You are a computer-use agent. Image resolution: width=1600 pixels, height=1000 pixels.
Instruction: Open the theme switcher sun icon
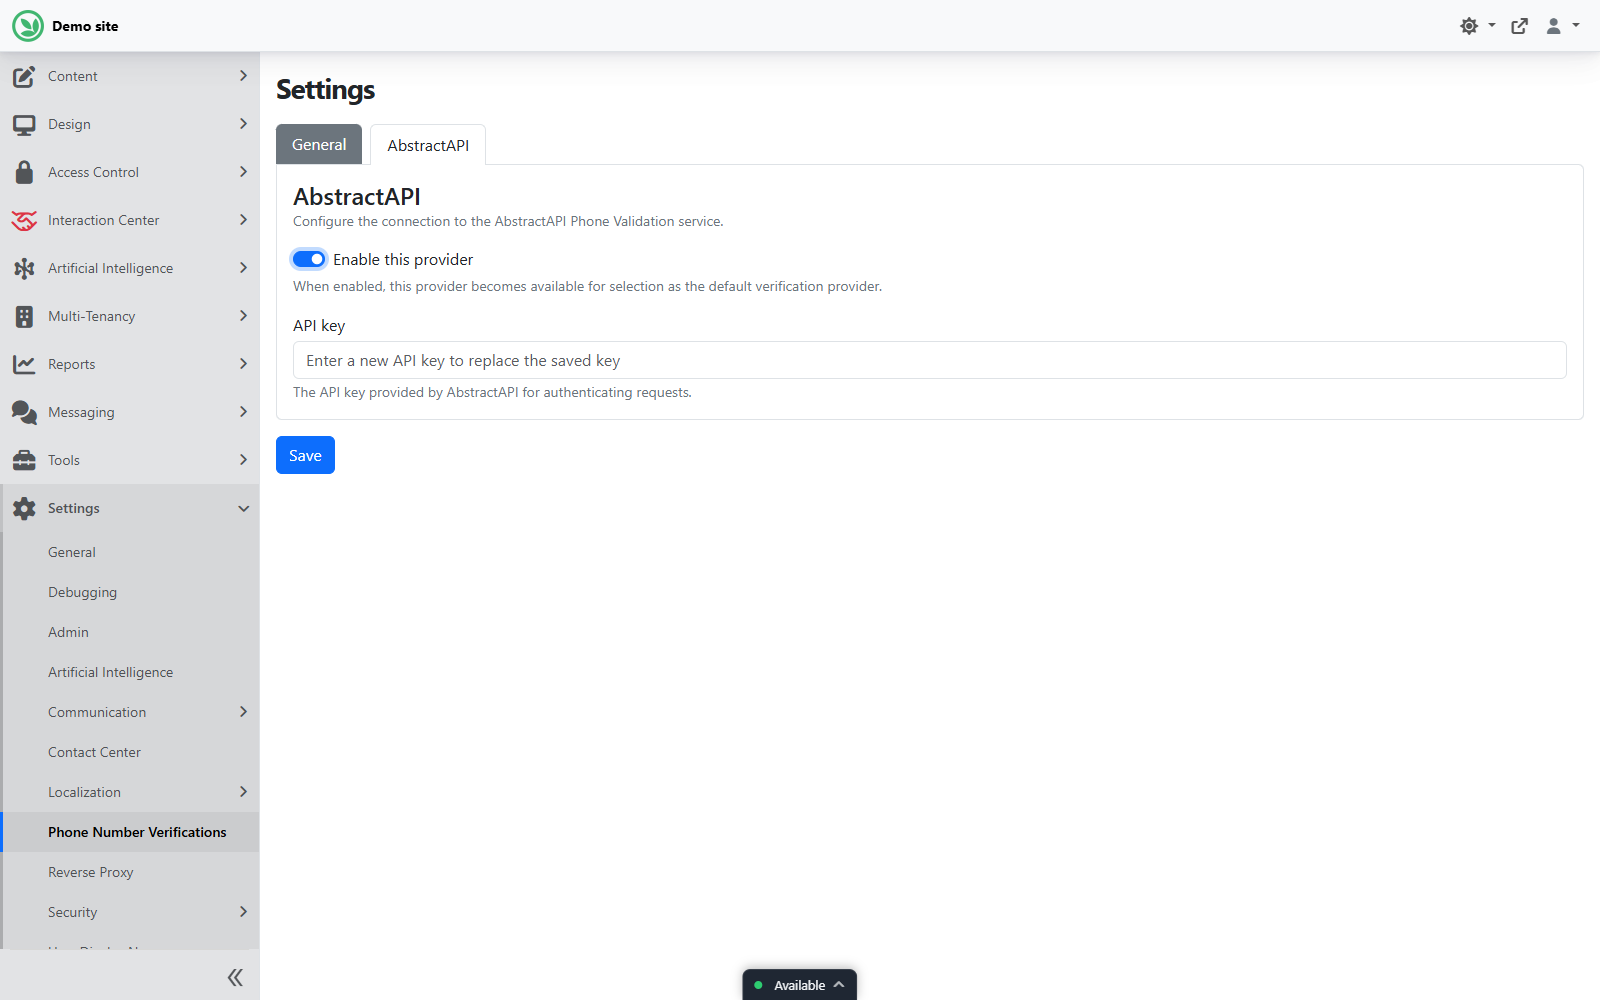(1469, 26)
